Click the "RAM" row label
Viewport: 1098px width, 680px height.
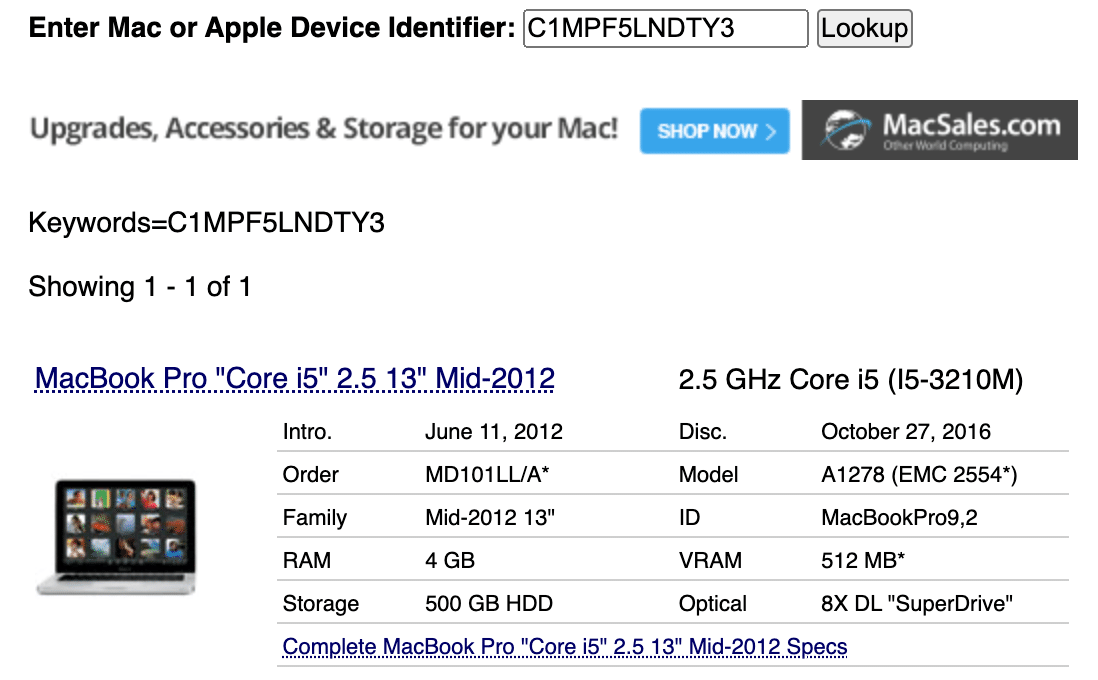tap(307, 560)
